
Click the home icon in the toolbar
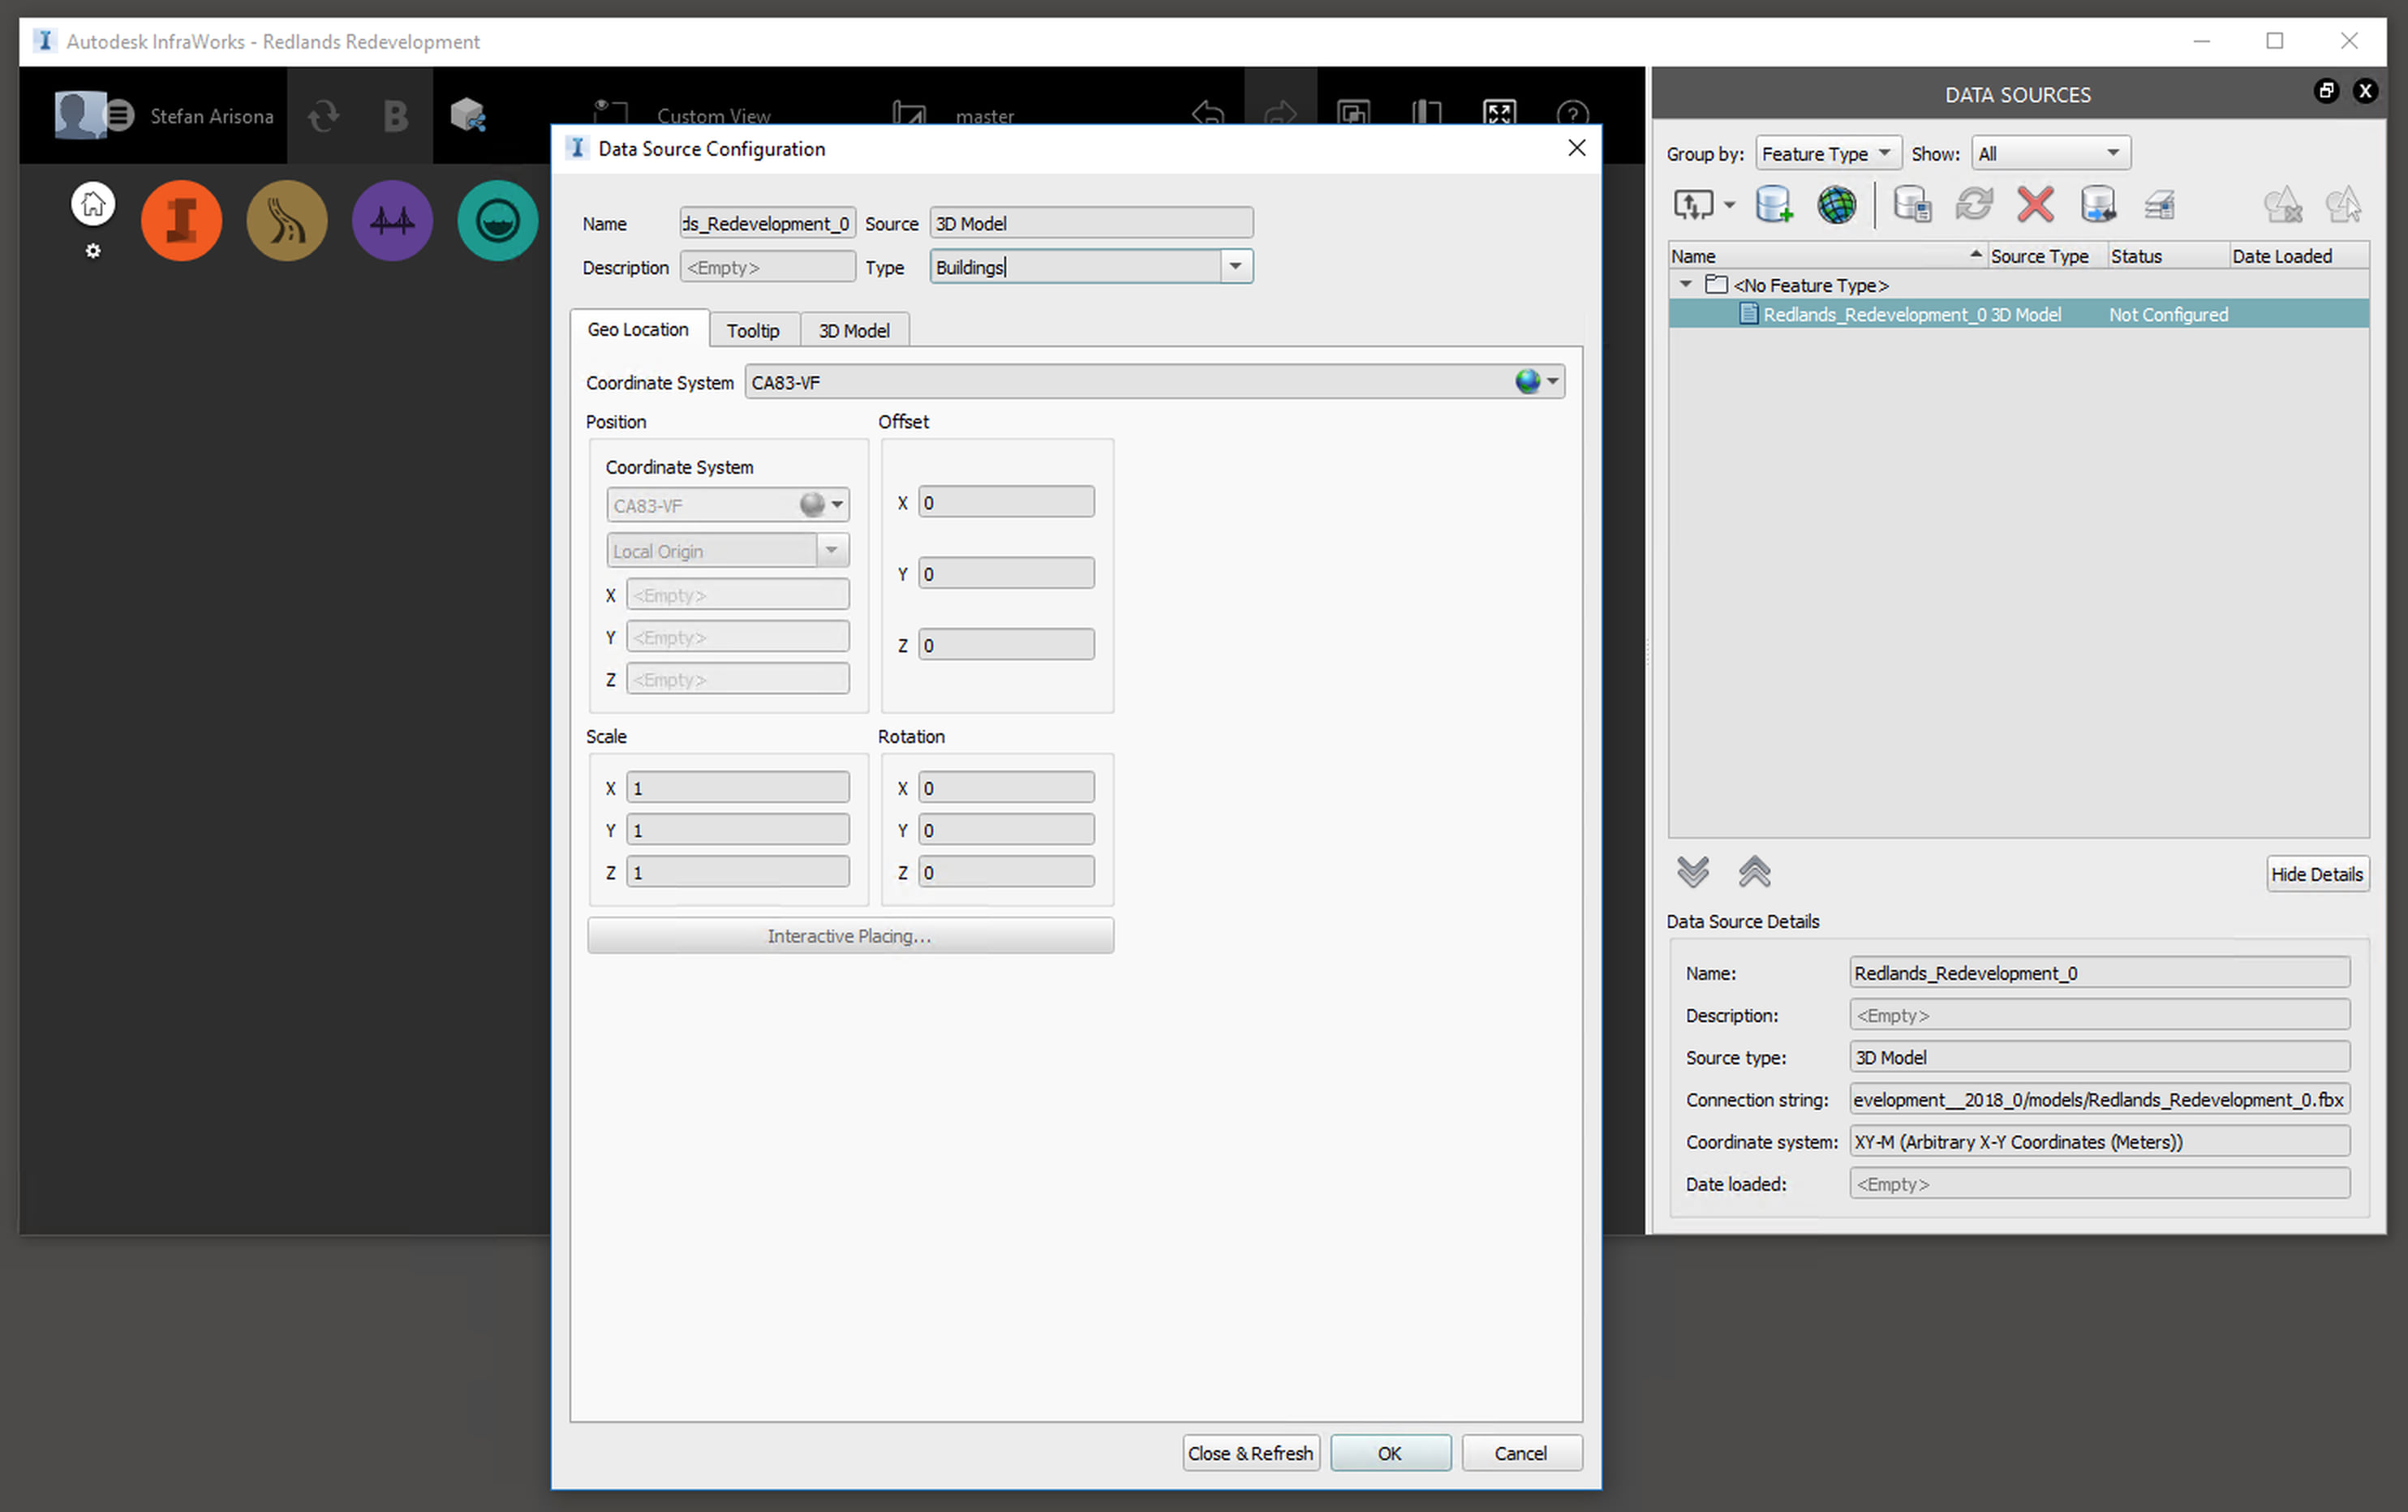click(x=93, y=205)
